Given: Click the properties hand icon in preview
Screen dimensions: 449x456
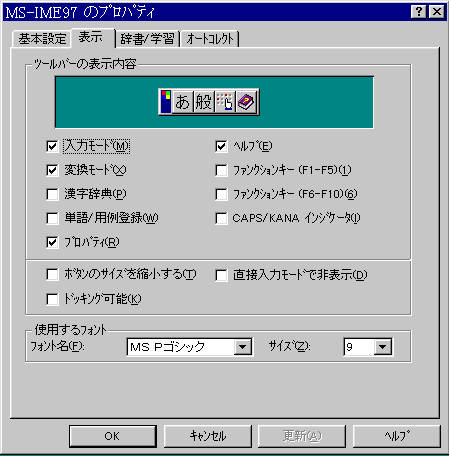Looking at the screenshot, I should click(225, 102).
